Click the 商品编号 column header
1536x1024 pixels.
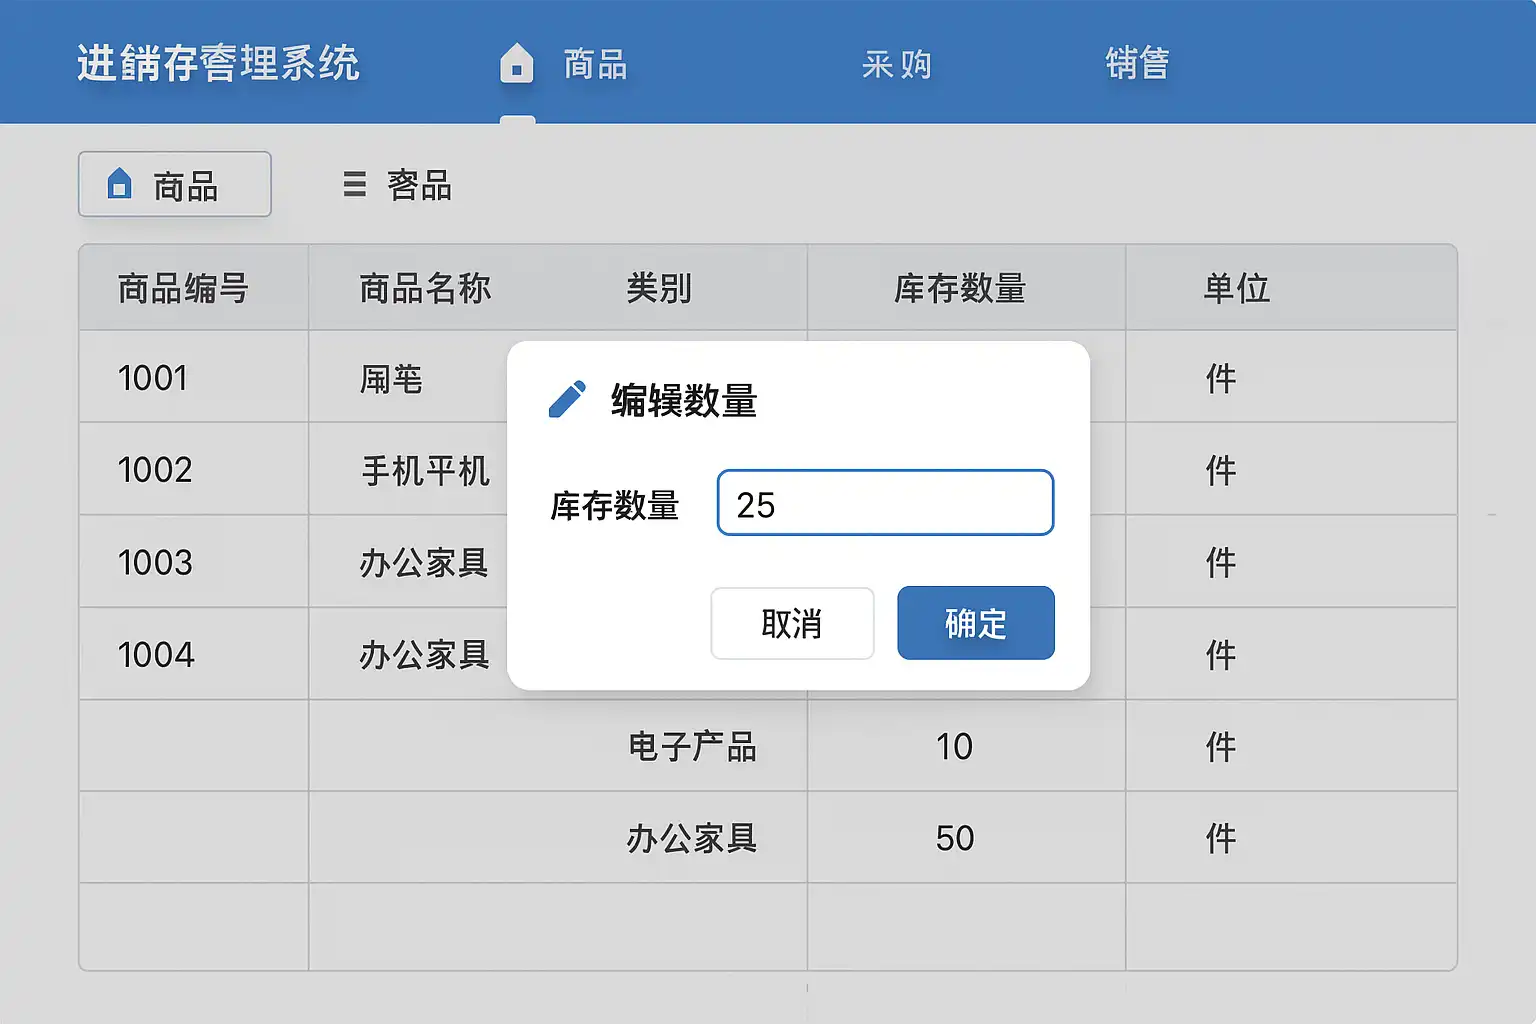click(183, 289)
